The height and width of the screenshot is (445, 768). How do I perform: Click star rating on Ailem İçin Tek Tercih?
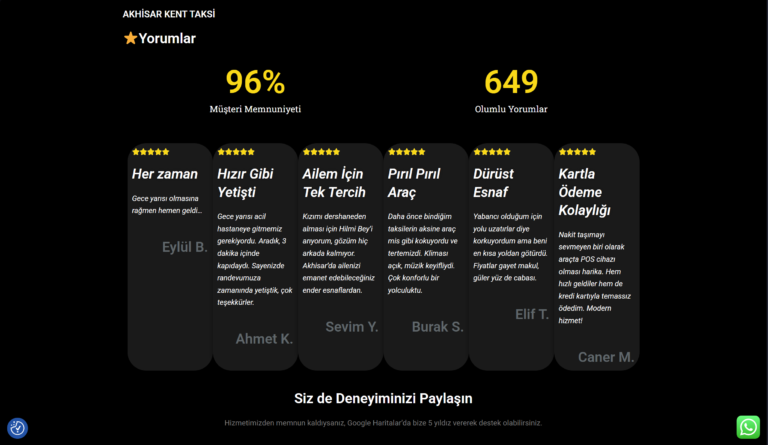pos(321,152)
